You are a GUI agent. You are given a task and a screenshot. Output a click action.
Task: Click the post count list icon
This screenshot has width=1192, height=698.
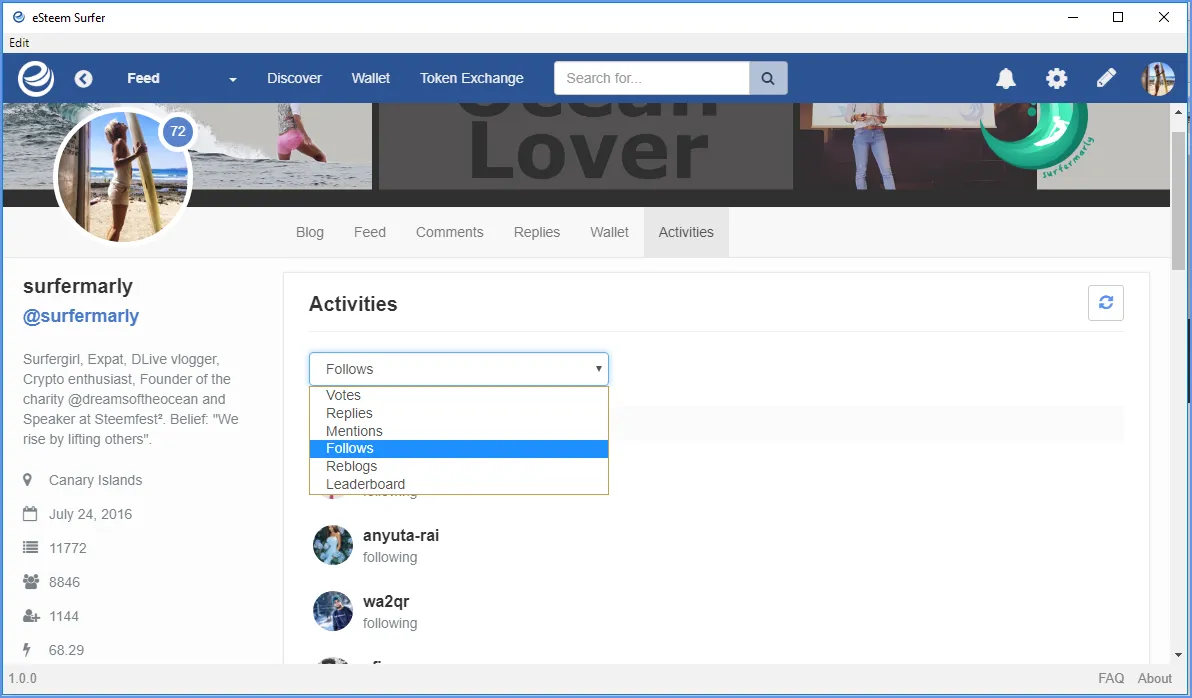pyautogui.click(x=30, y=547)
